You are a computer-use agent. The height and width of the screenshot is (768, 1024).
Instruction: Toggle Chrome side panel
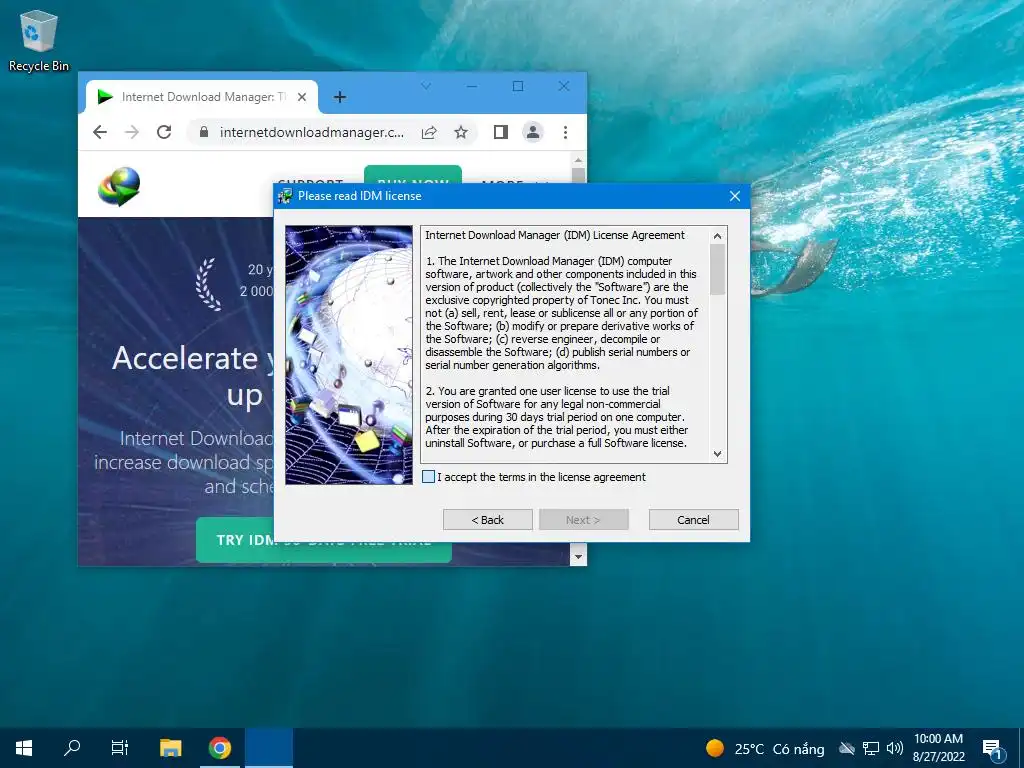coord(501,133)
